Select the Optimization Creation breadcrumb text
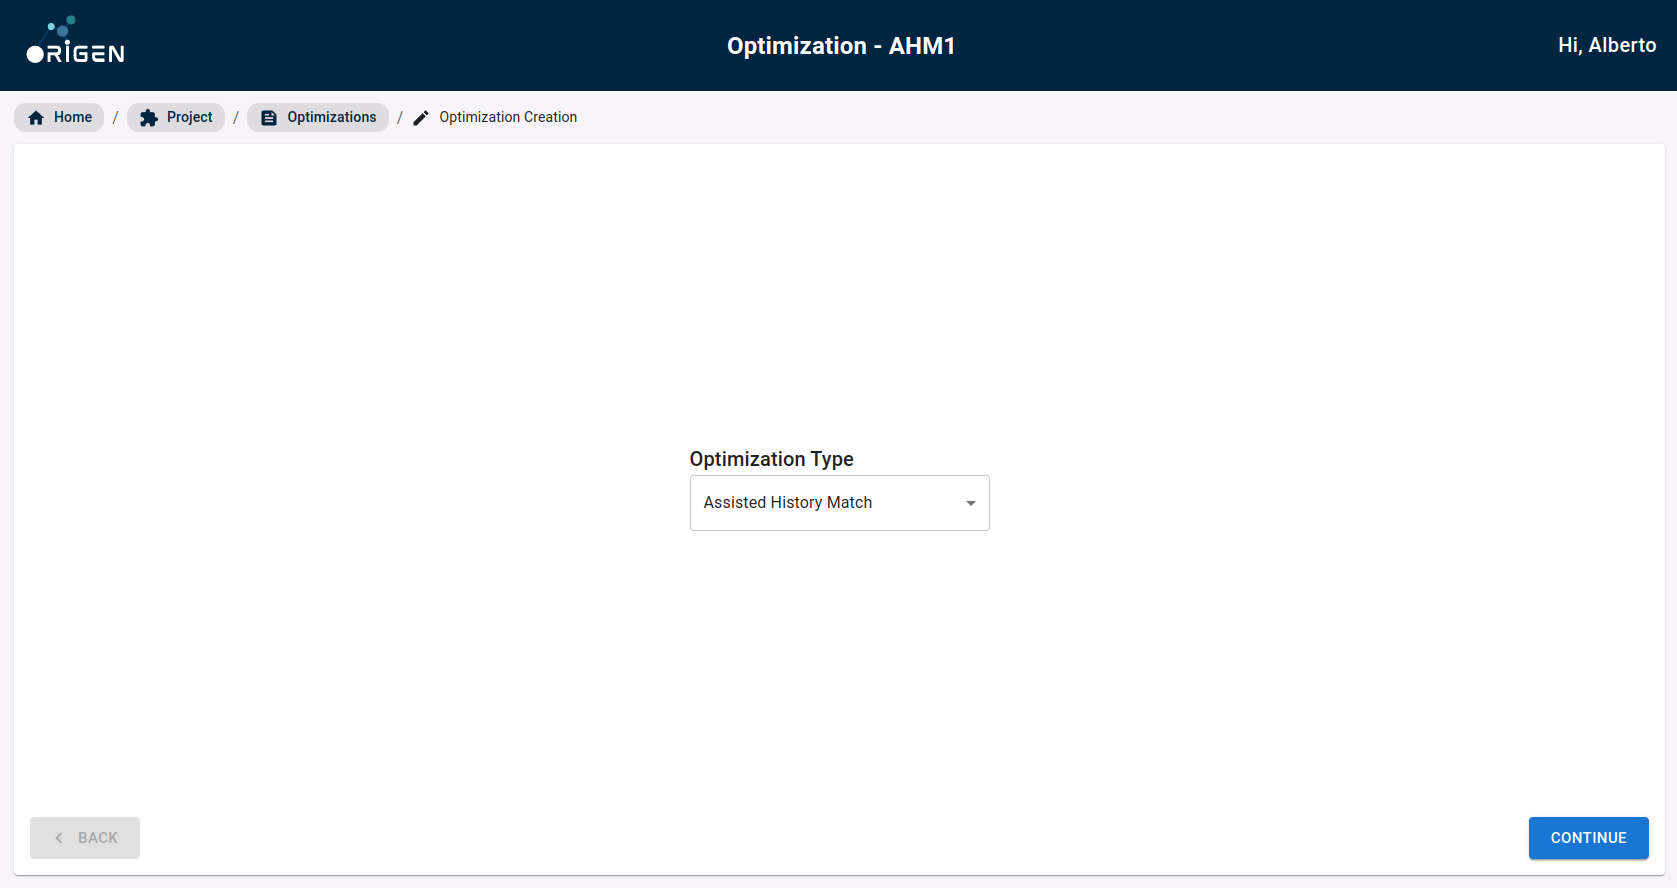This screenshot has width=1677, height=888. point(508,117)
